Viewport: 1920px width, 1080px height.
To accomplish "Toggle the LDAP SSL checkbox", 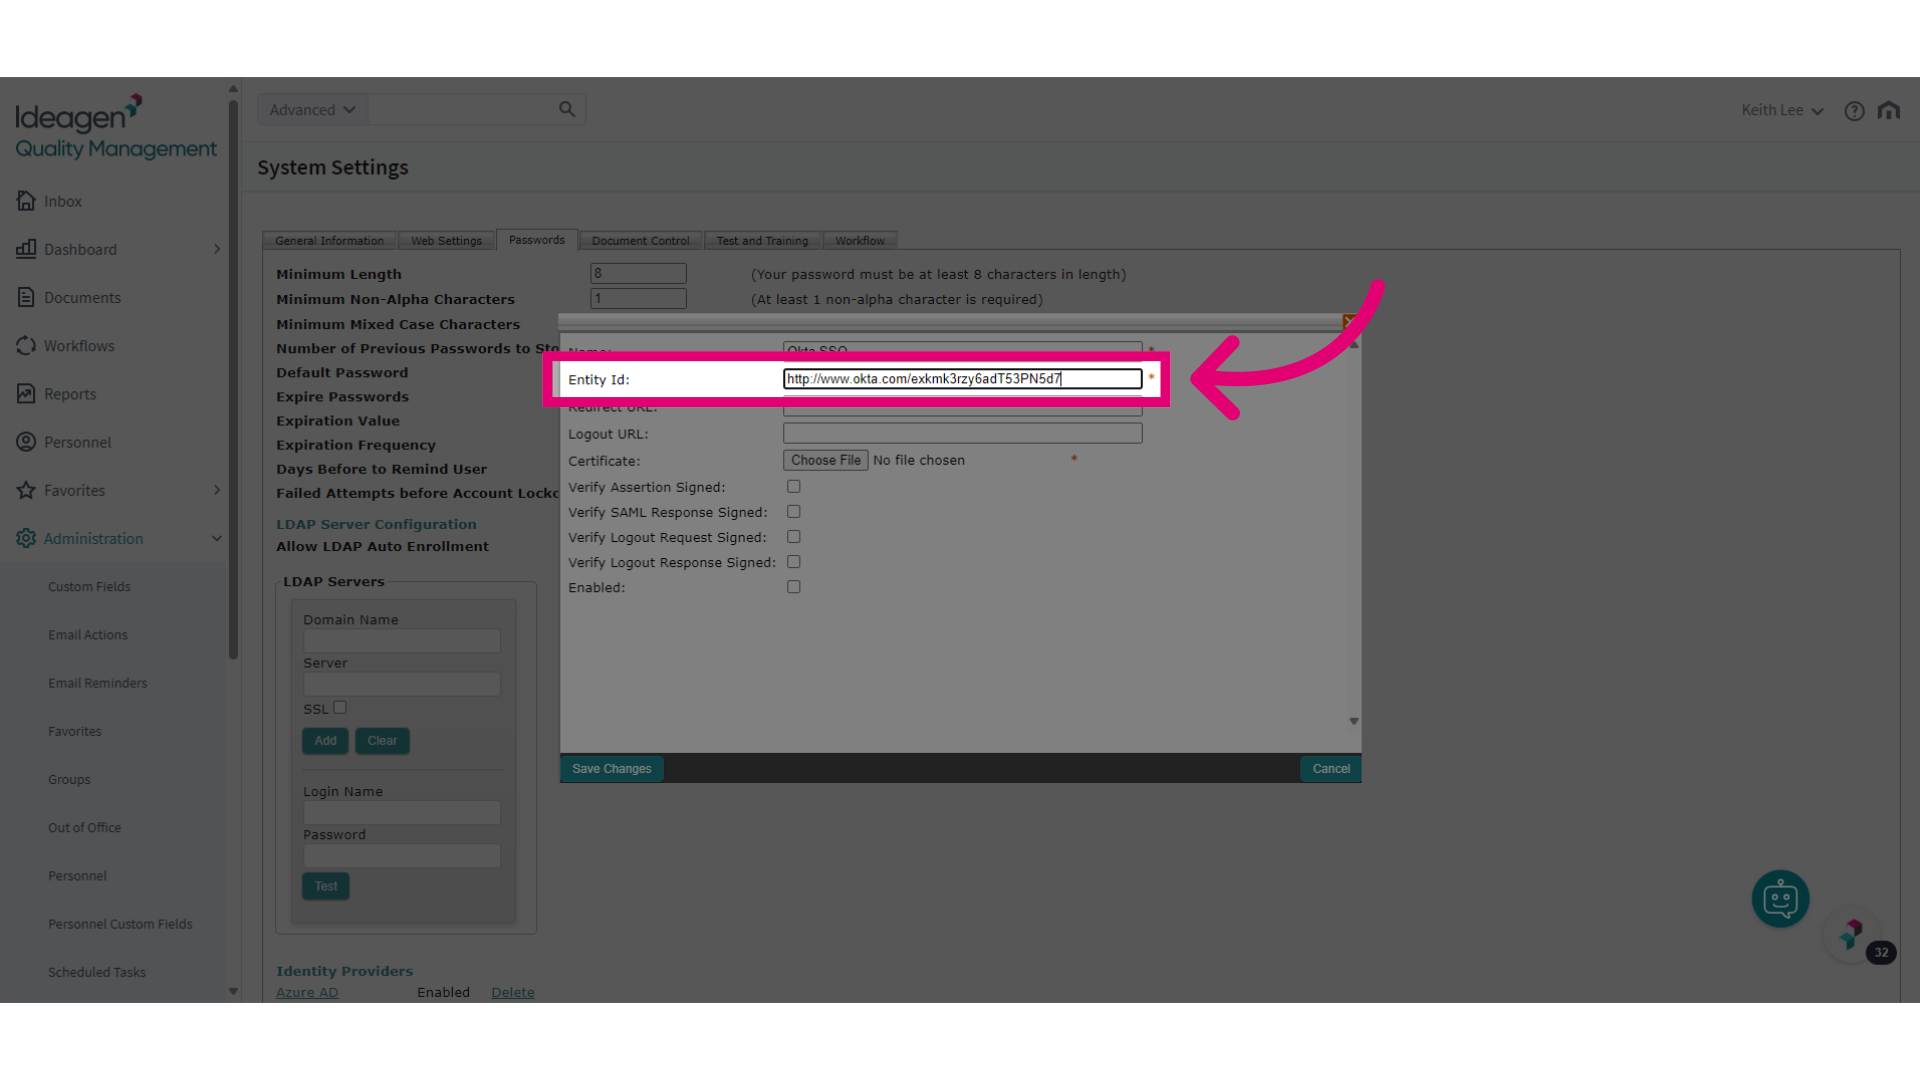I will [340, 707].
